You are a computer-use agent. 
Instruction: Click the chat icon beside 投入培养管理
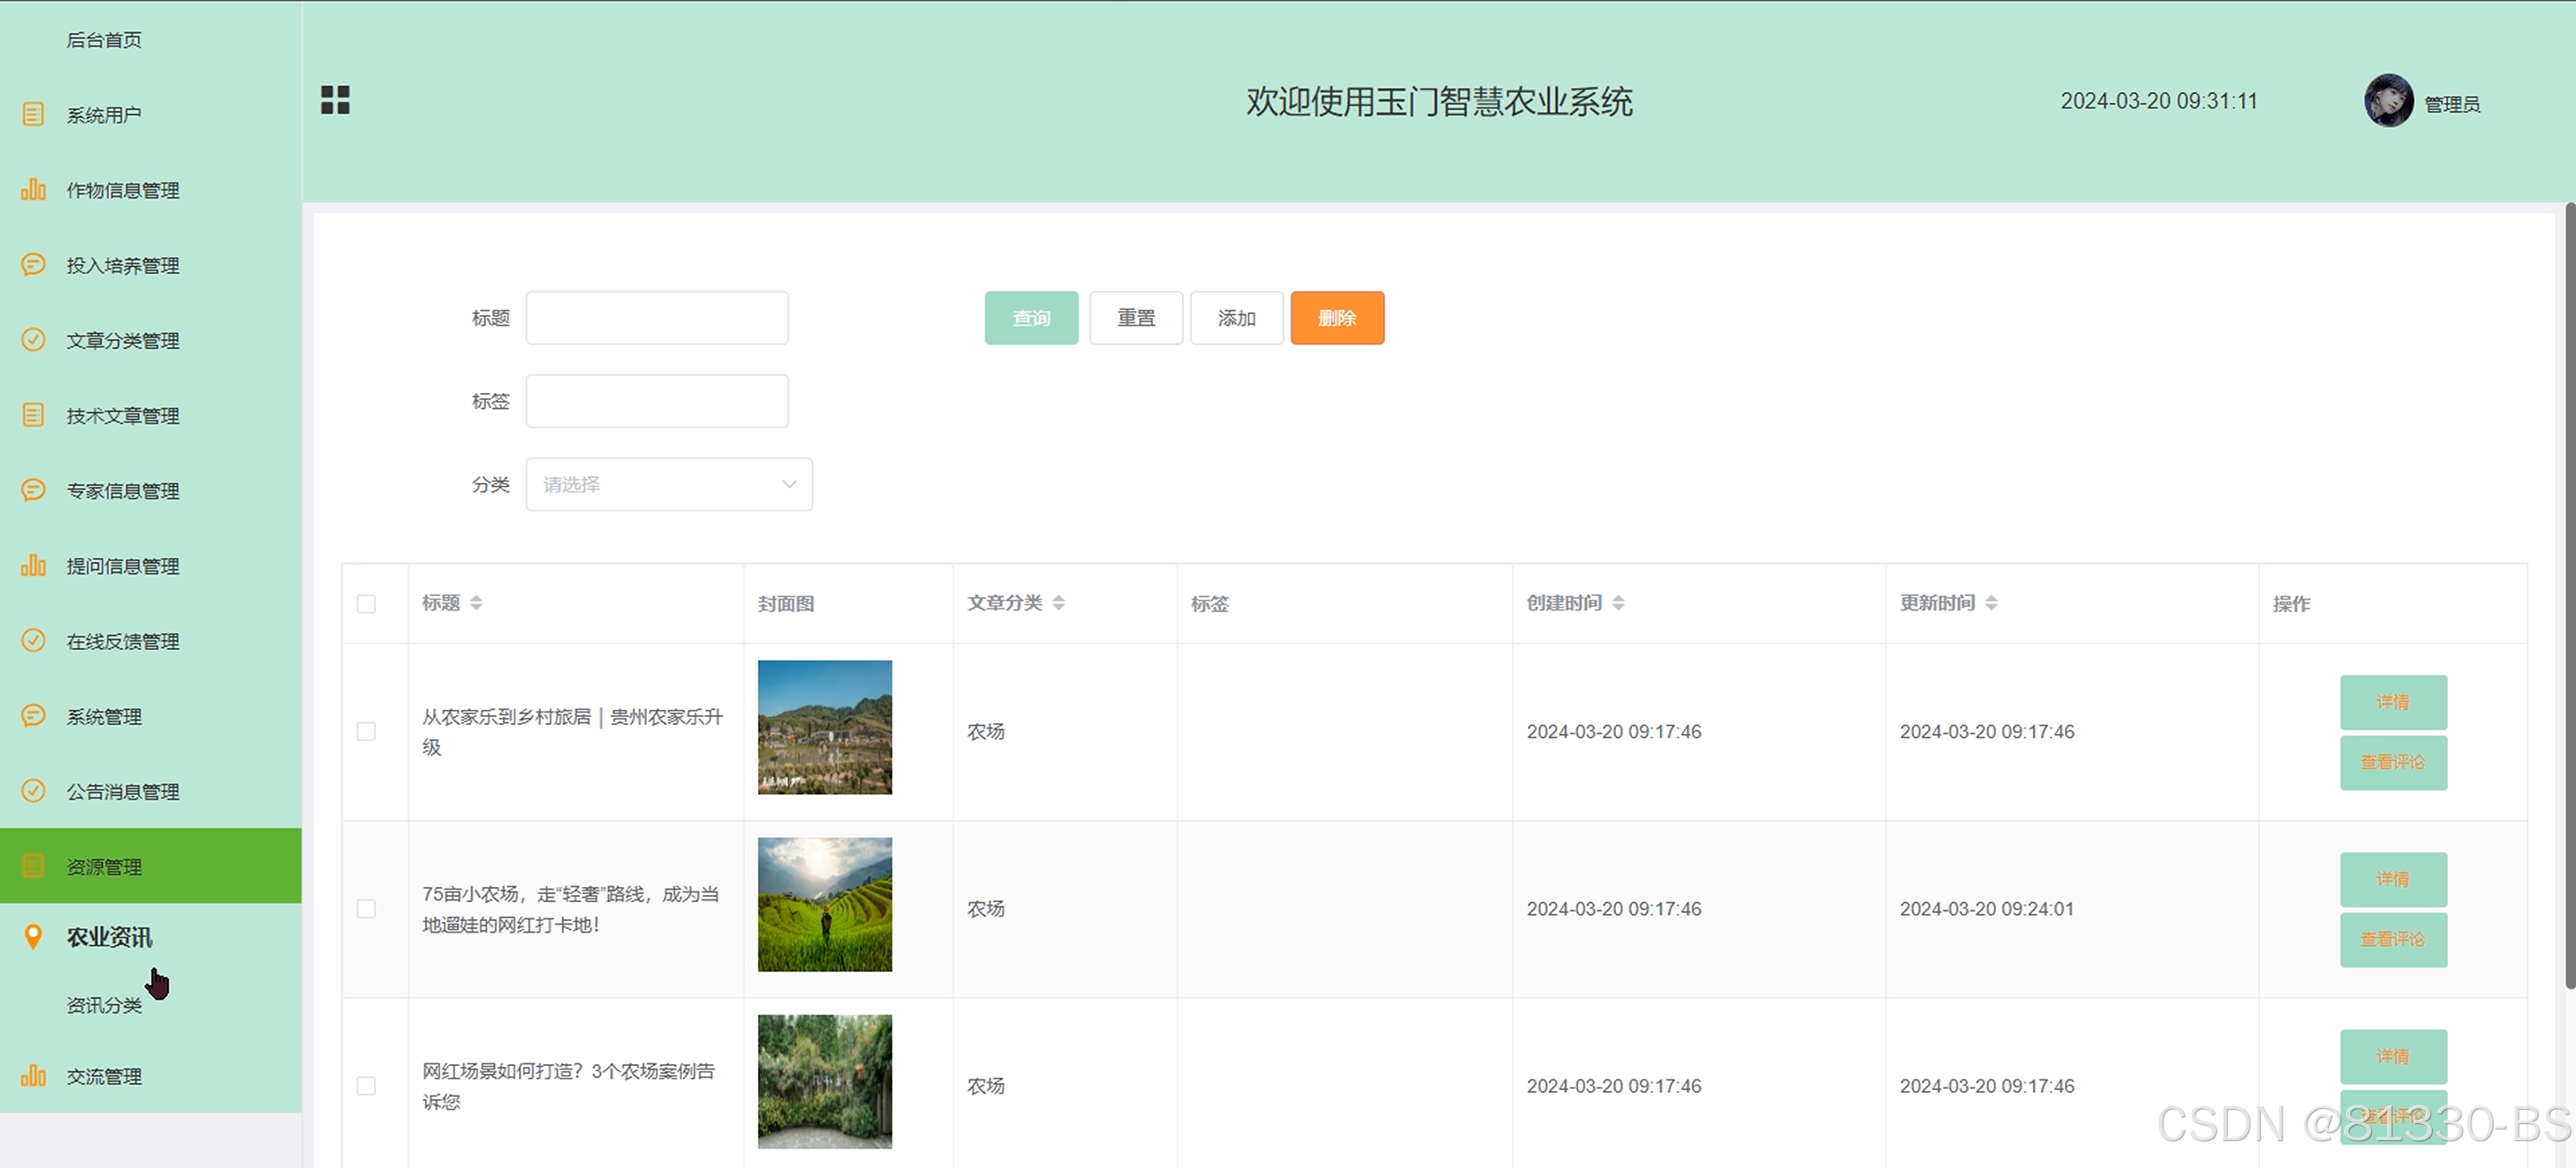click(x=33, y=265)
